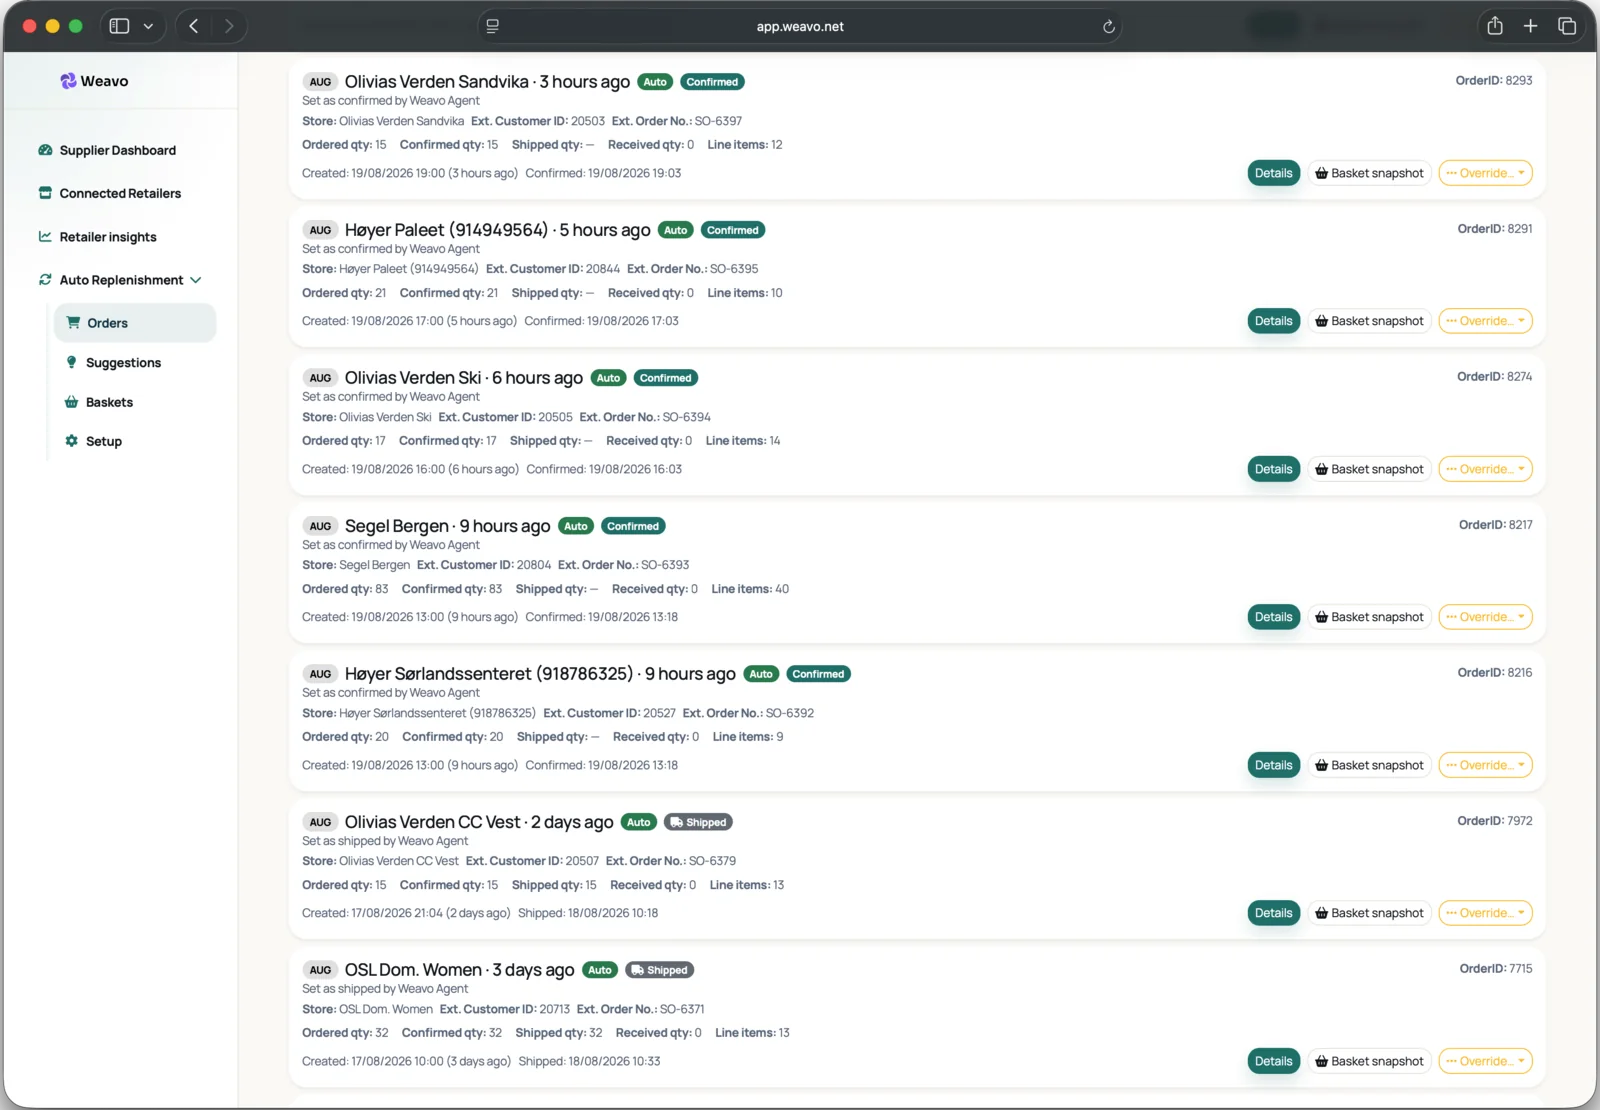The height and width of the screenshot is (1110, 1600).
Task: Click the Retailer insights chart icon
Action: click(x=45, y=237)
